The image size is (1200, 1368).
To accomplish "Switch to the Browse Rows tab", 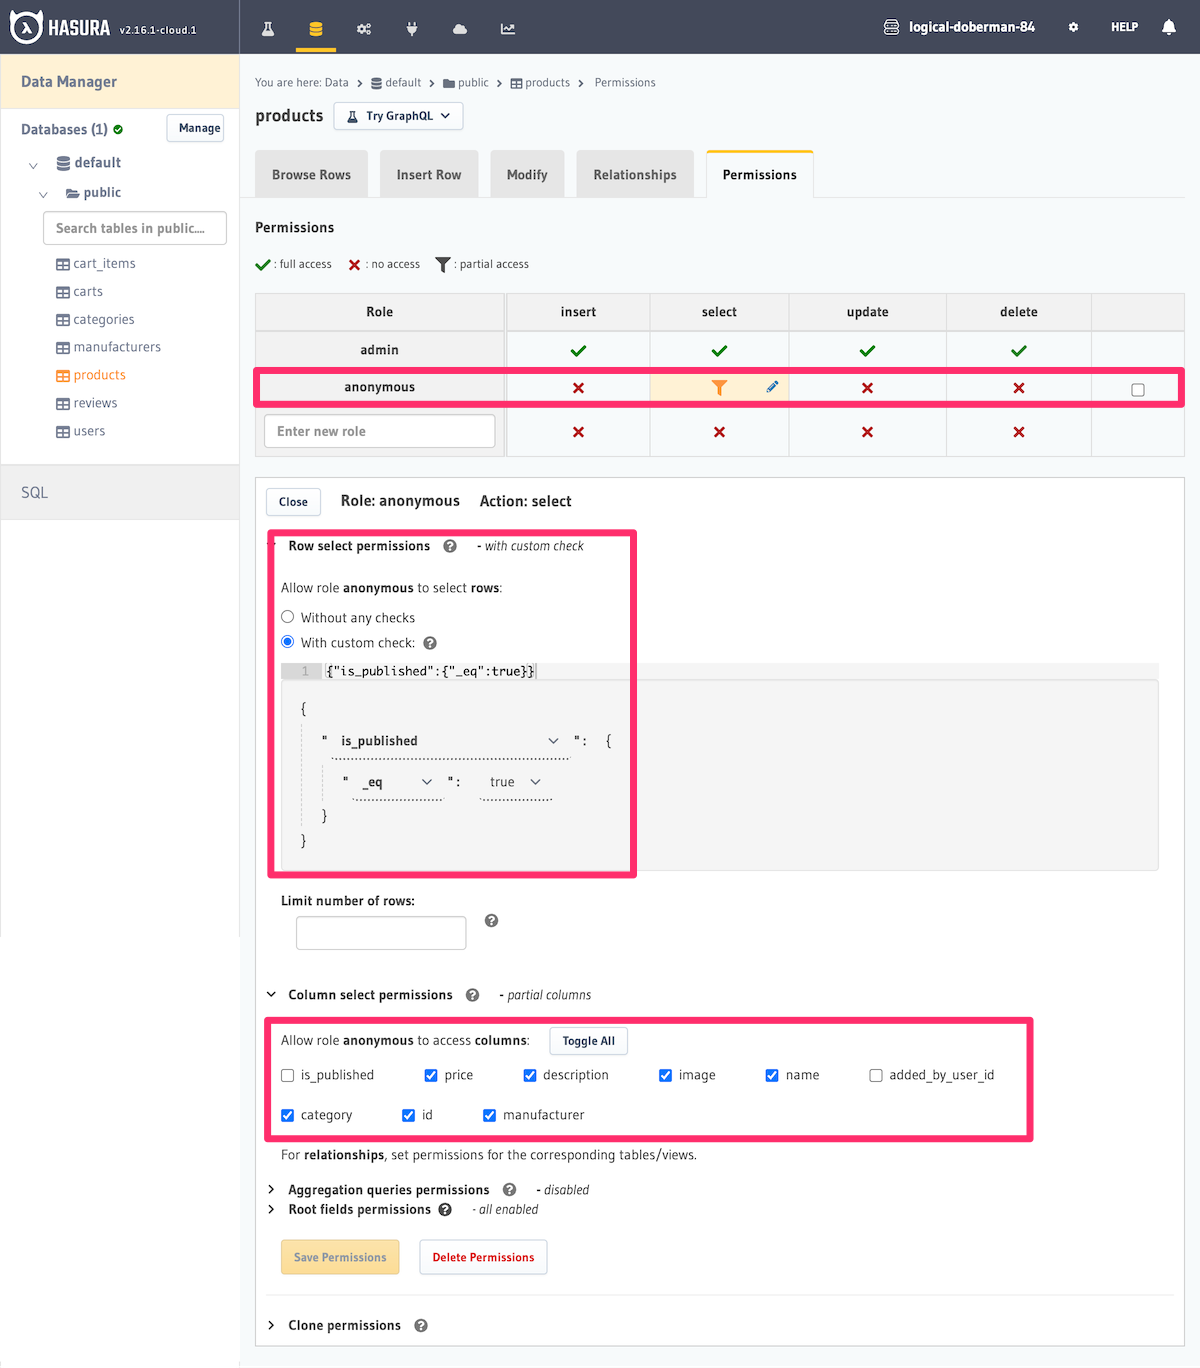I will tap(311, 175).
